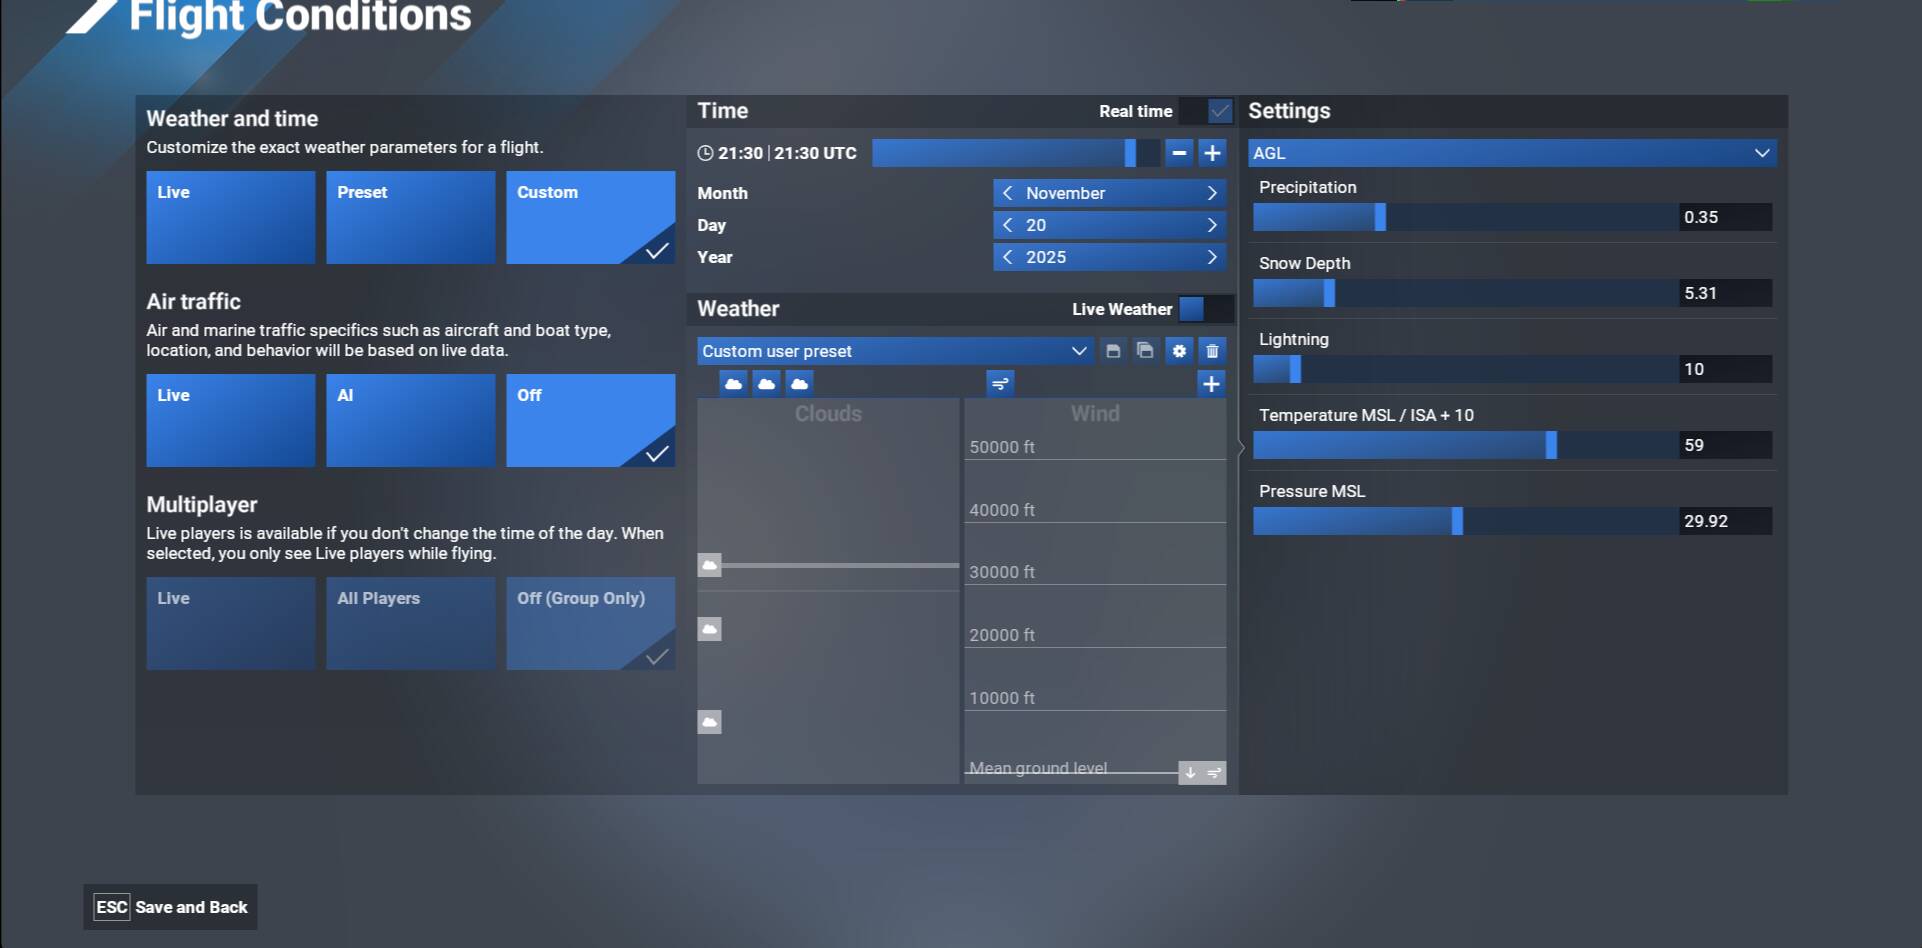Set Air traffic to AI
This screenshot has height=948, width=1922.
[411, 420]
